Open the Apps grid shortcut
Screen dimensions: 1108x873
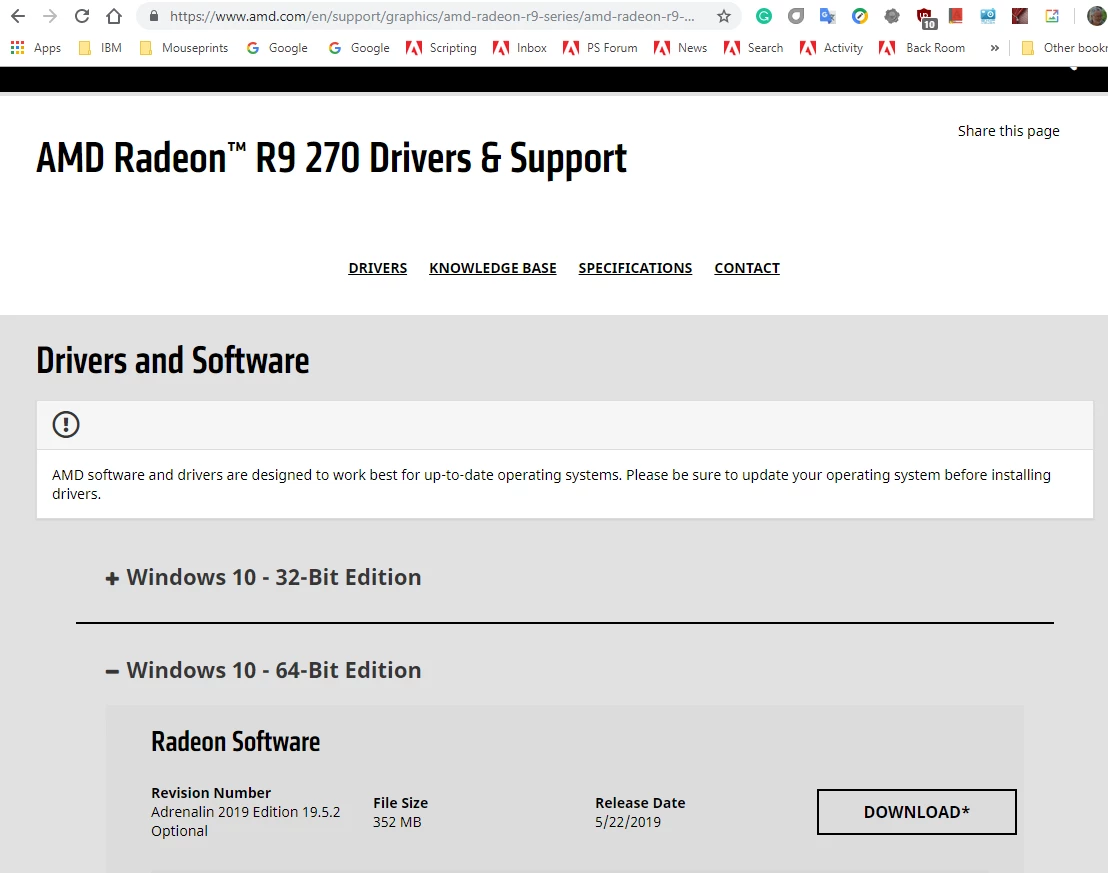[x=35, y=47]
